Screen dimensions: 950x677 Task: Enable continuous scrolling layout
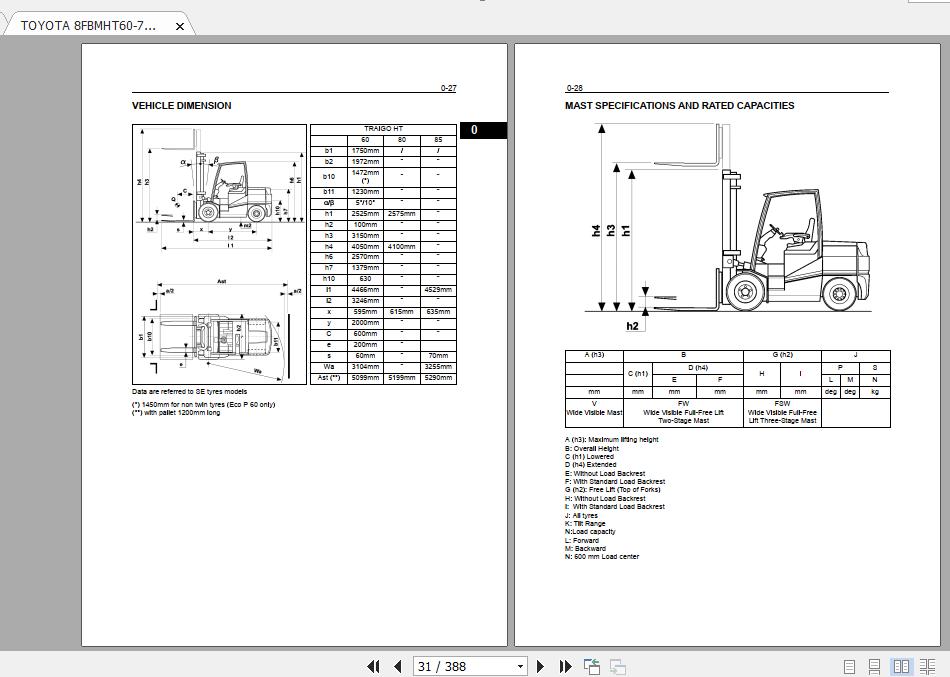(x=877, y=666)
